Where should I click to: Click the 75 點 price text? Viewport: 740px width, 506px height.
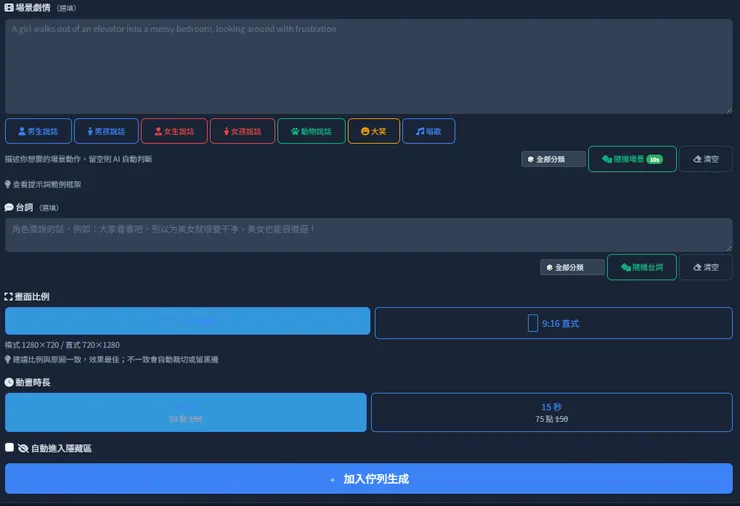pos(551,419)
